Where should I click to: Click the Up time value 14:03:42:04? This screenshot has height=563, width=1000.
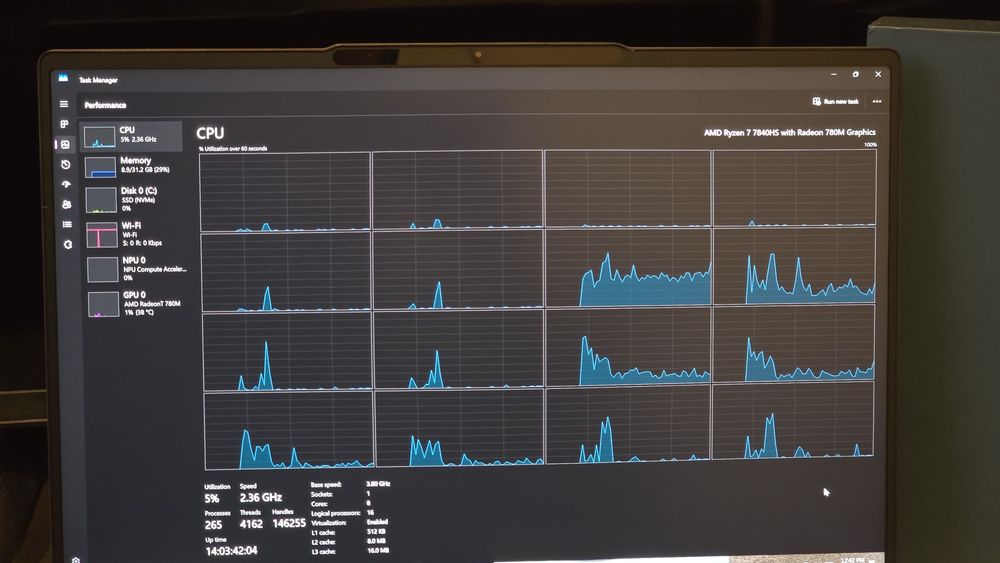coord(232,551)
